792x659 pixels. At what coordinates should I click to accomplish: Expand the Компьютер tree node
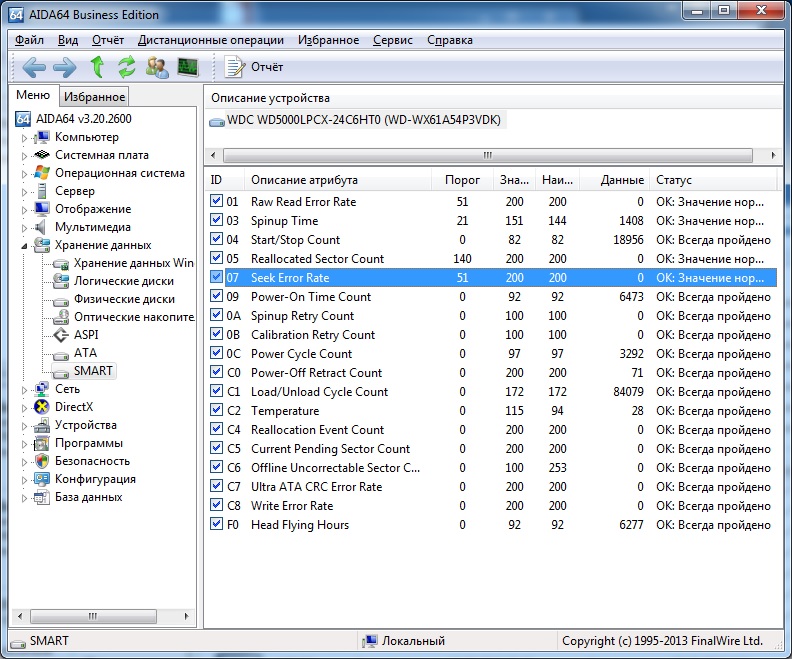[x=25, y=137]
